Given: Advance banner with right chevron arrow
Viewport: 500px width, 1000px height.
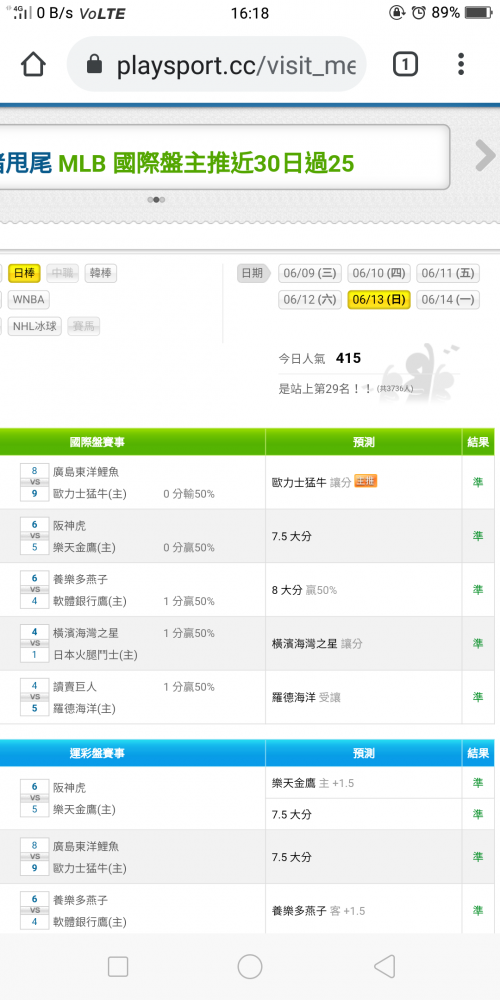Looking at the screenshot, I should click(x=485, y=156).
